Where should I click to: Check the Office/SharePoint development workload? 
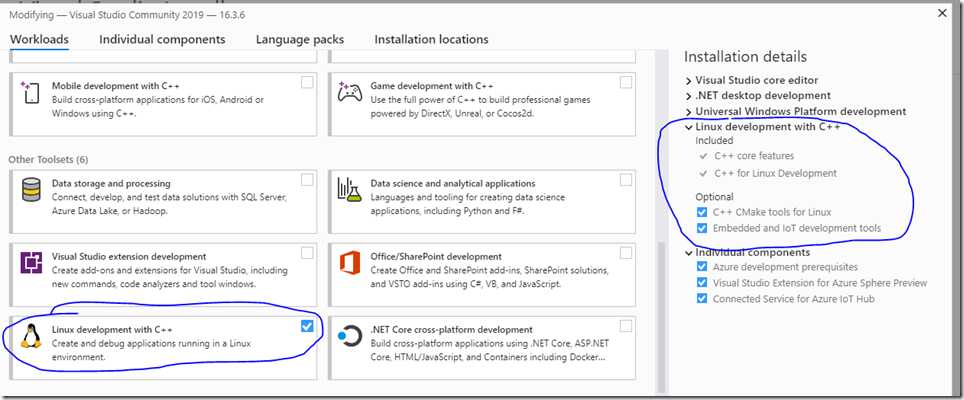tap(626, 253)
